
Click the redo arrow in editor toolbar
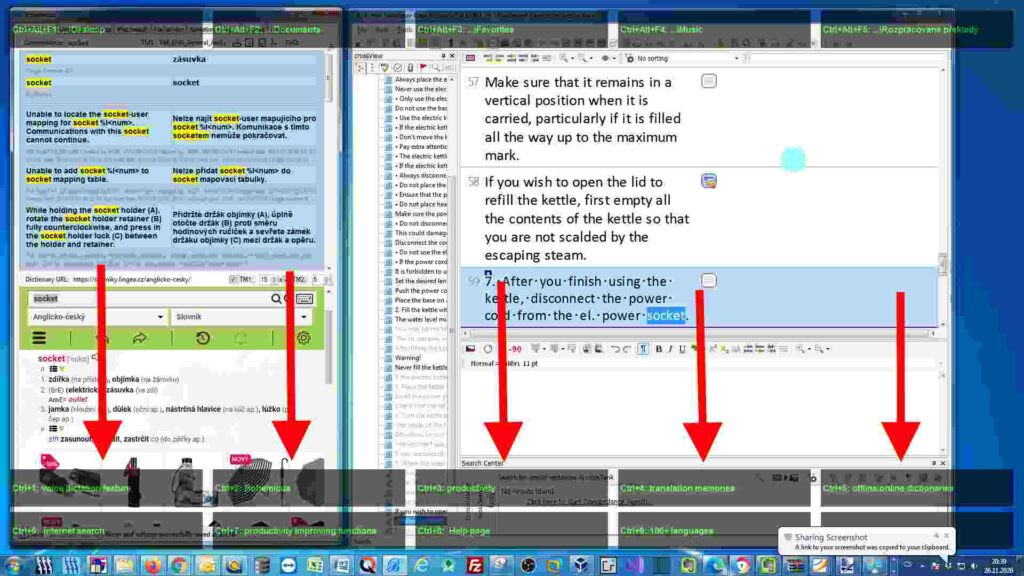tap(626, 349)
